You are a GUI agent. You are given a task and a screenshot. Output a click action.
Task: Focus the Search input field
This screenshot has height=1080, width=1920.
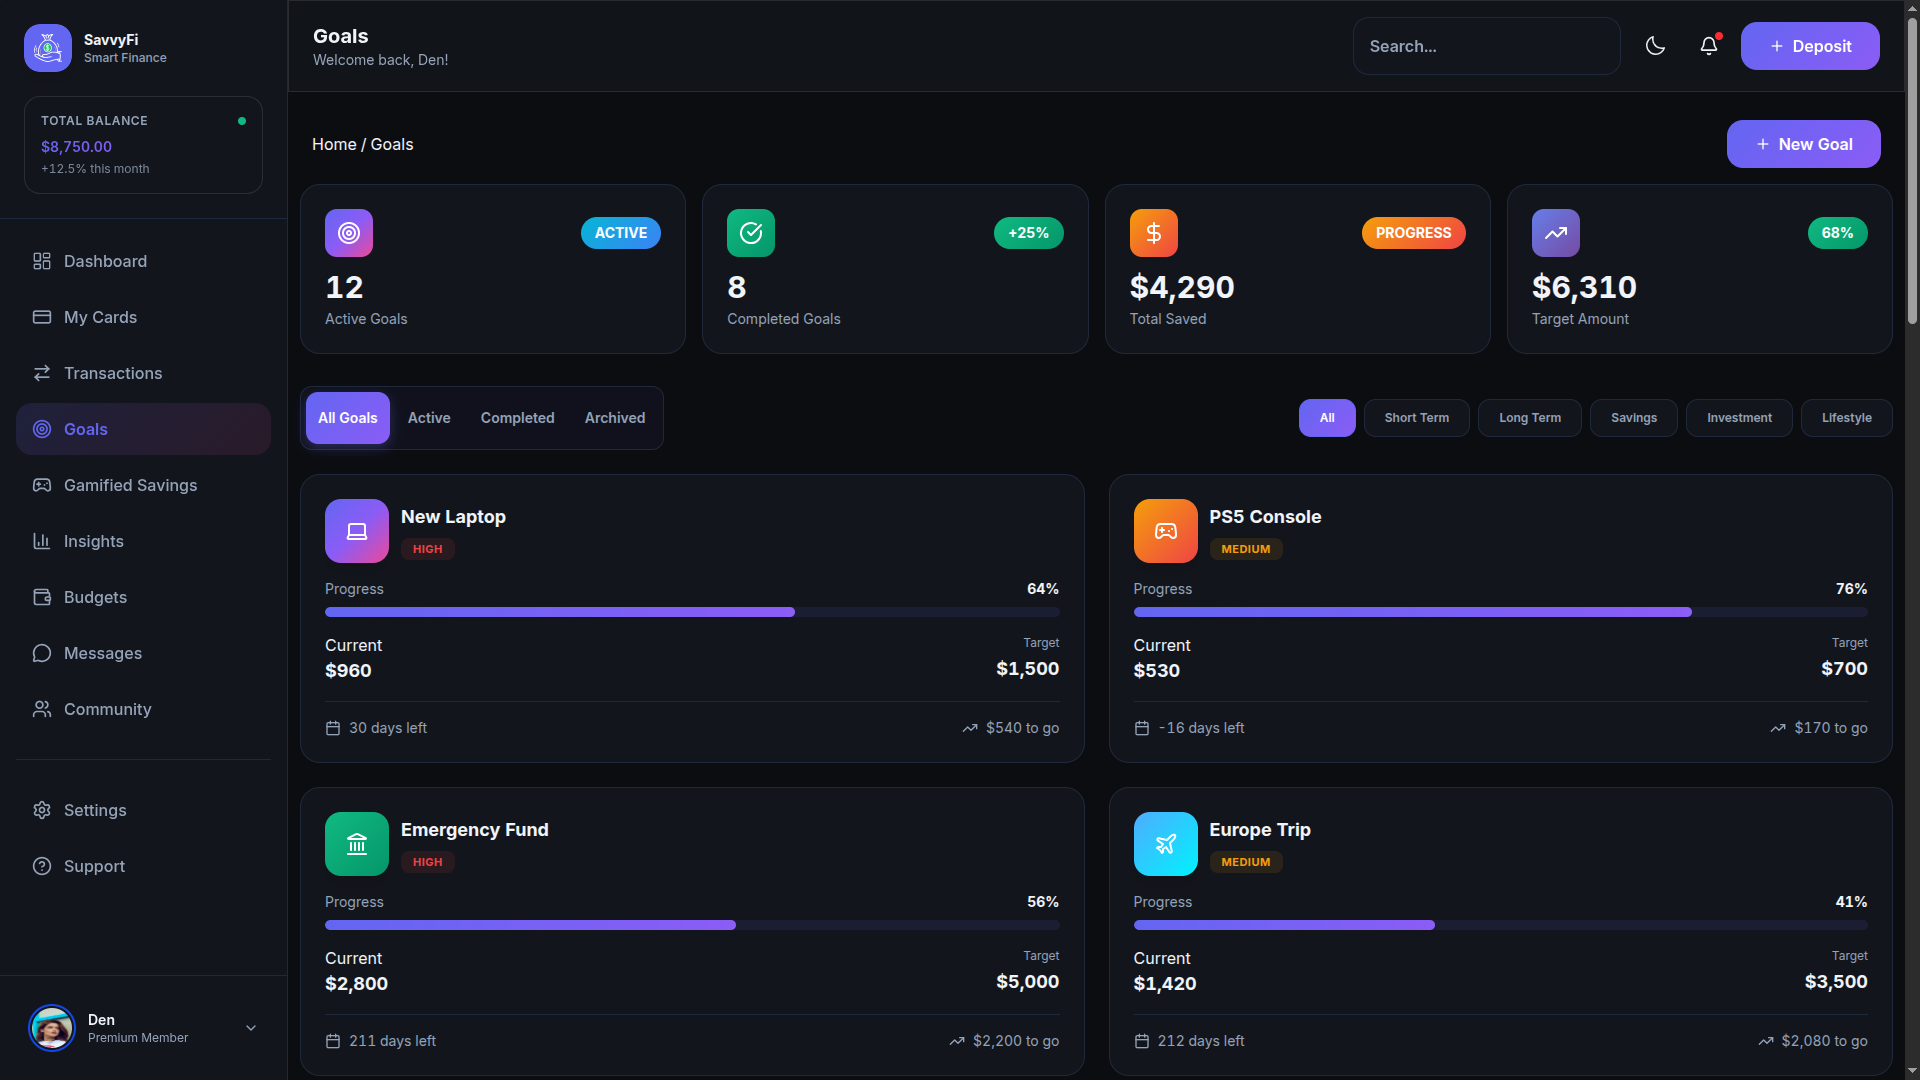1485,46
